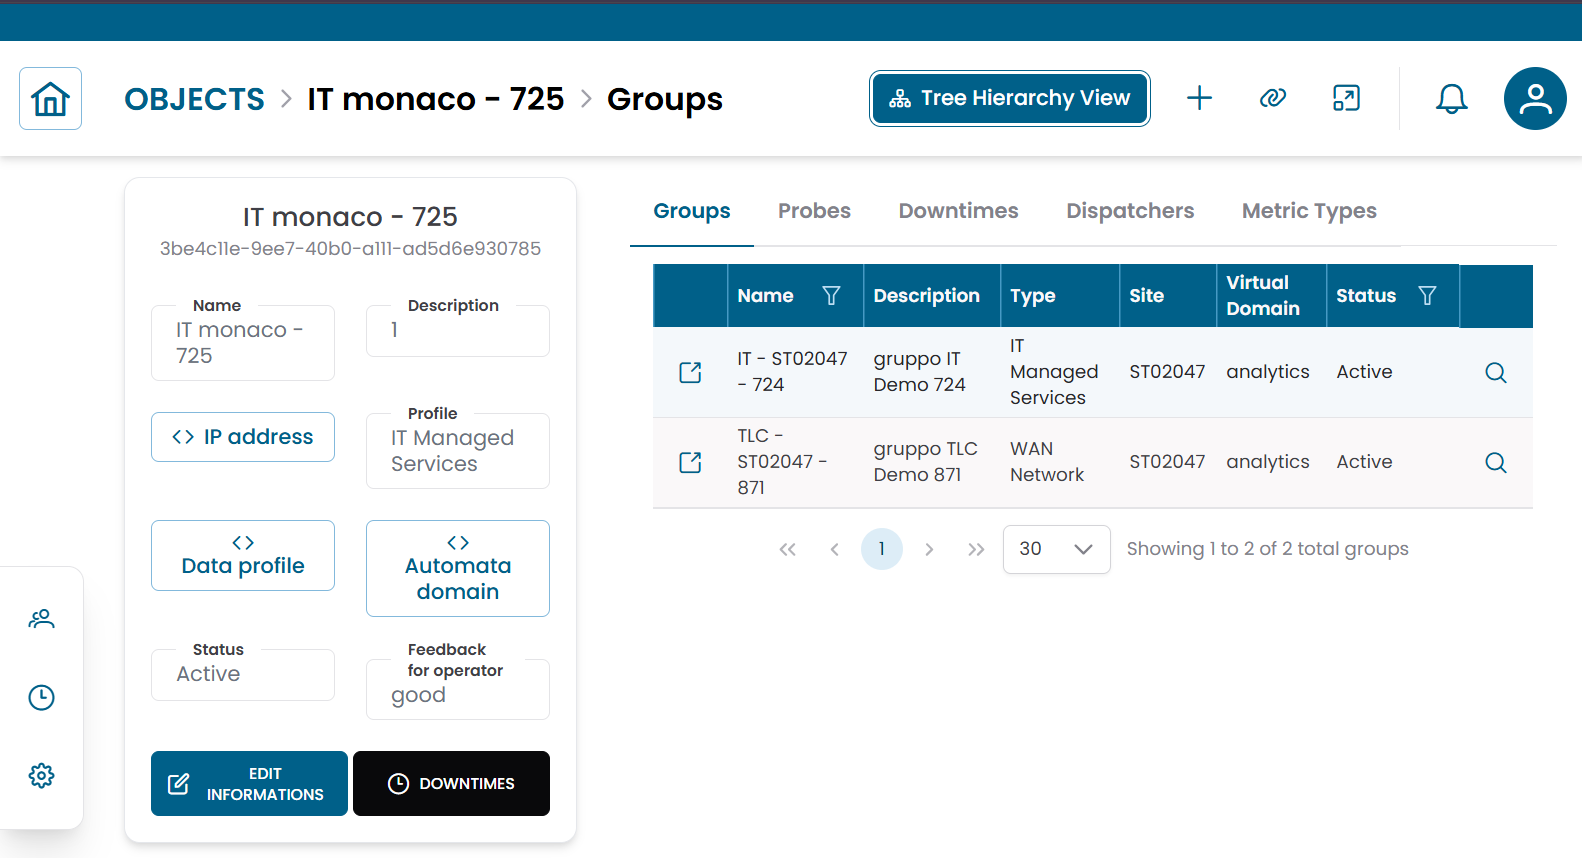The image size is (1582, 858).
Task: Click the Status field showing Active
Action: pyautogui.click(x=243, y=675)
